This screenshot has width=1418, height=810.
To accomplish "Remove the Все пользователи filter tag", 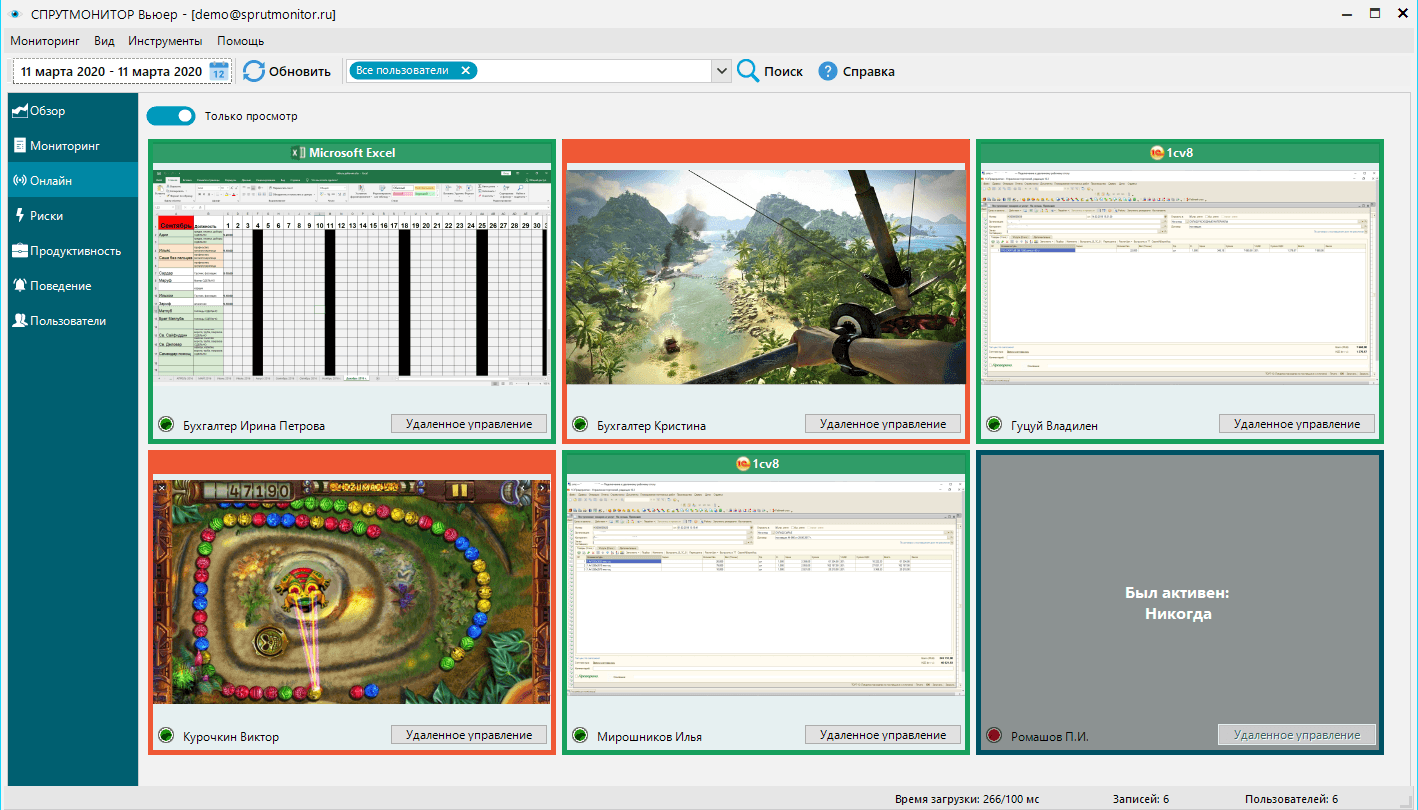I will point(465,71).
